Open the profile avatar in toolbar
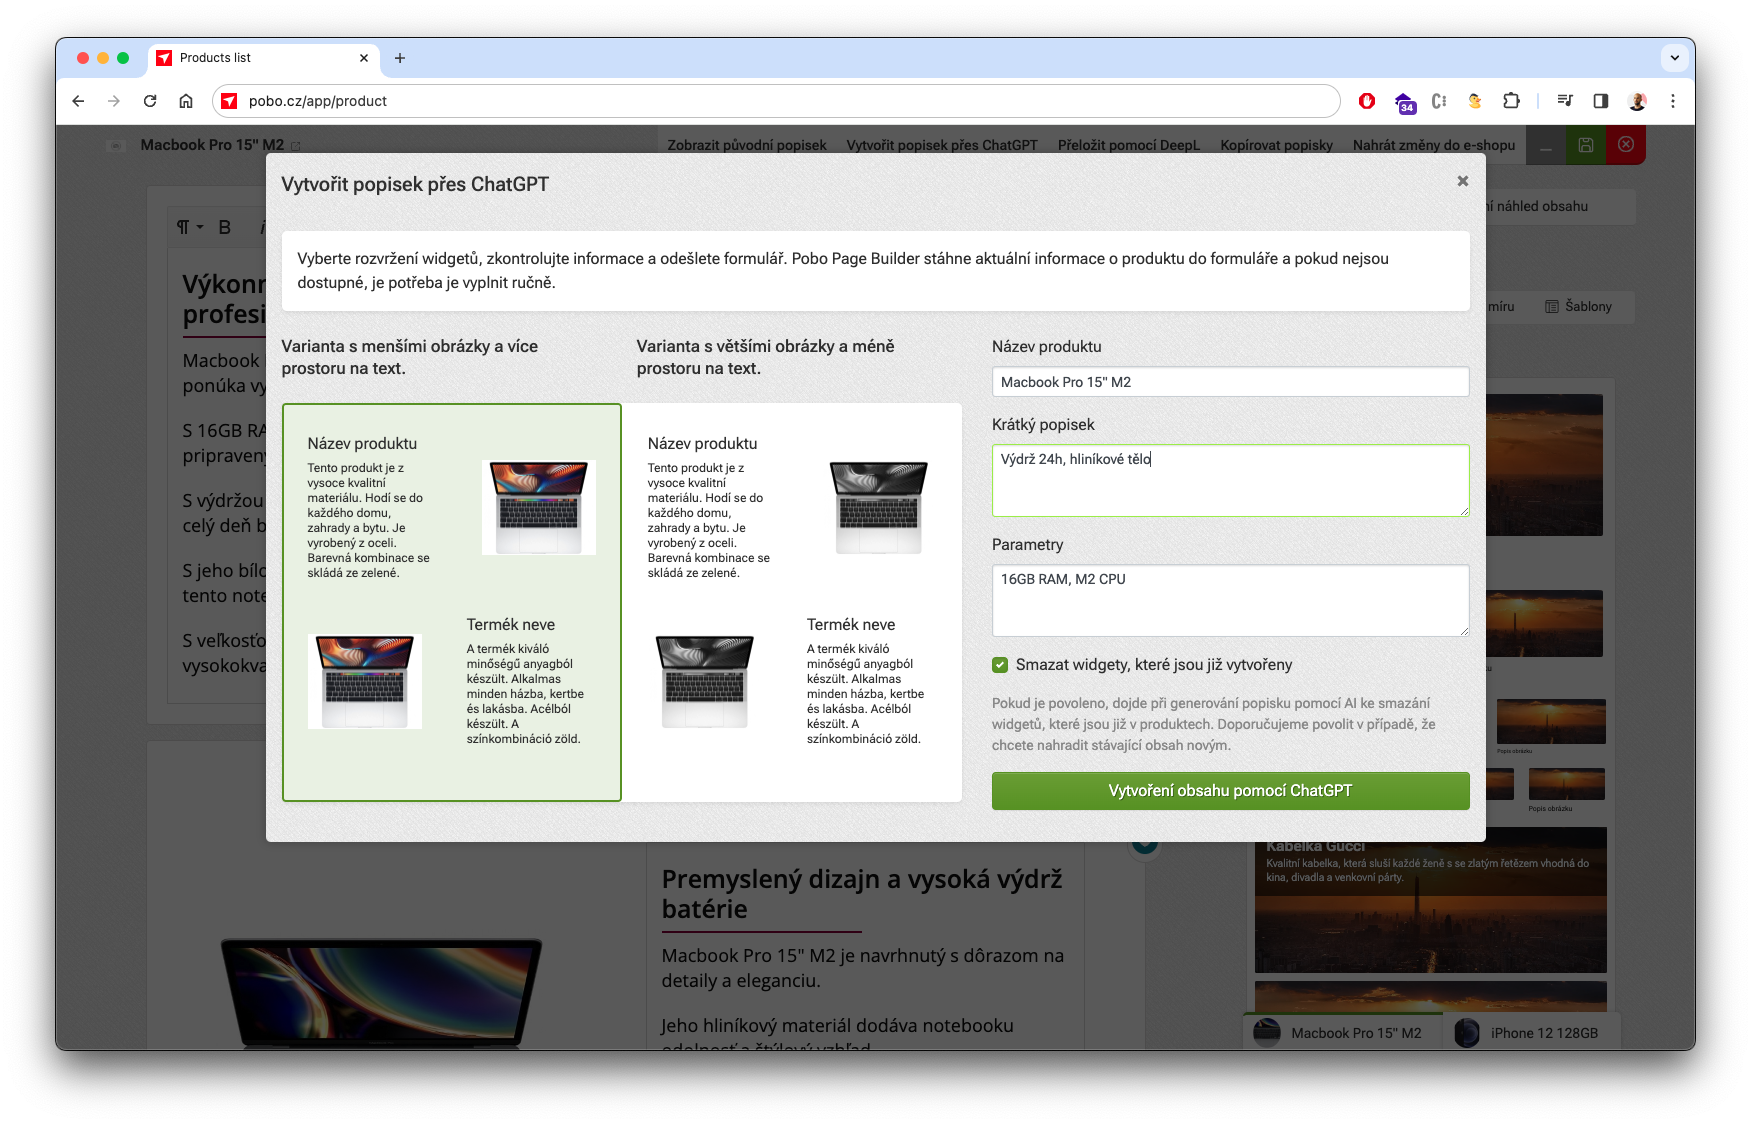Viewport: 1751px width, 1124px height. [1637, 101]
